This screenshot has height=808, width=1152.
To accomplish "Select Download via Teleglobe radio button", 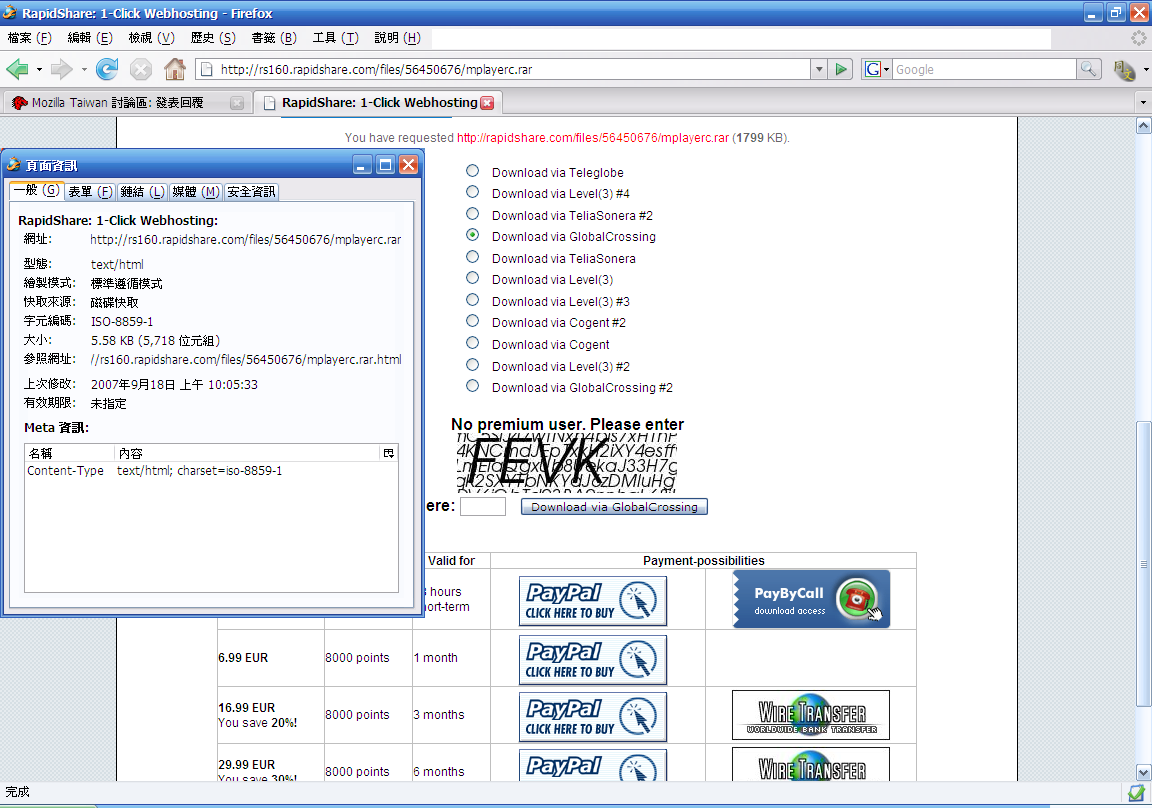I will click(x=472, y=171).
